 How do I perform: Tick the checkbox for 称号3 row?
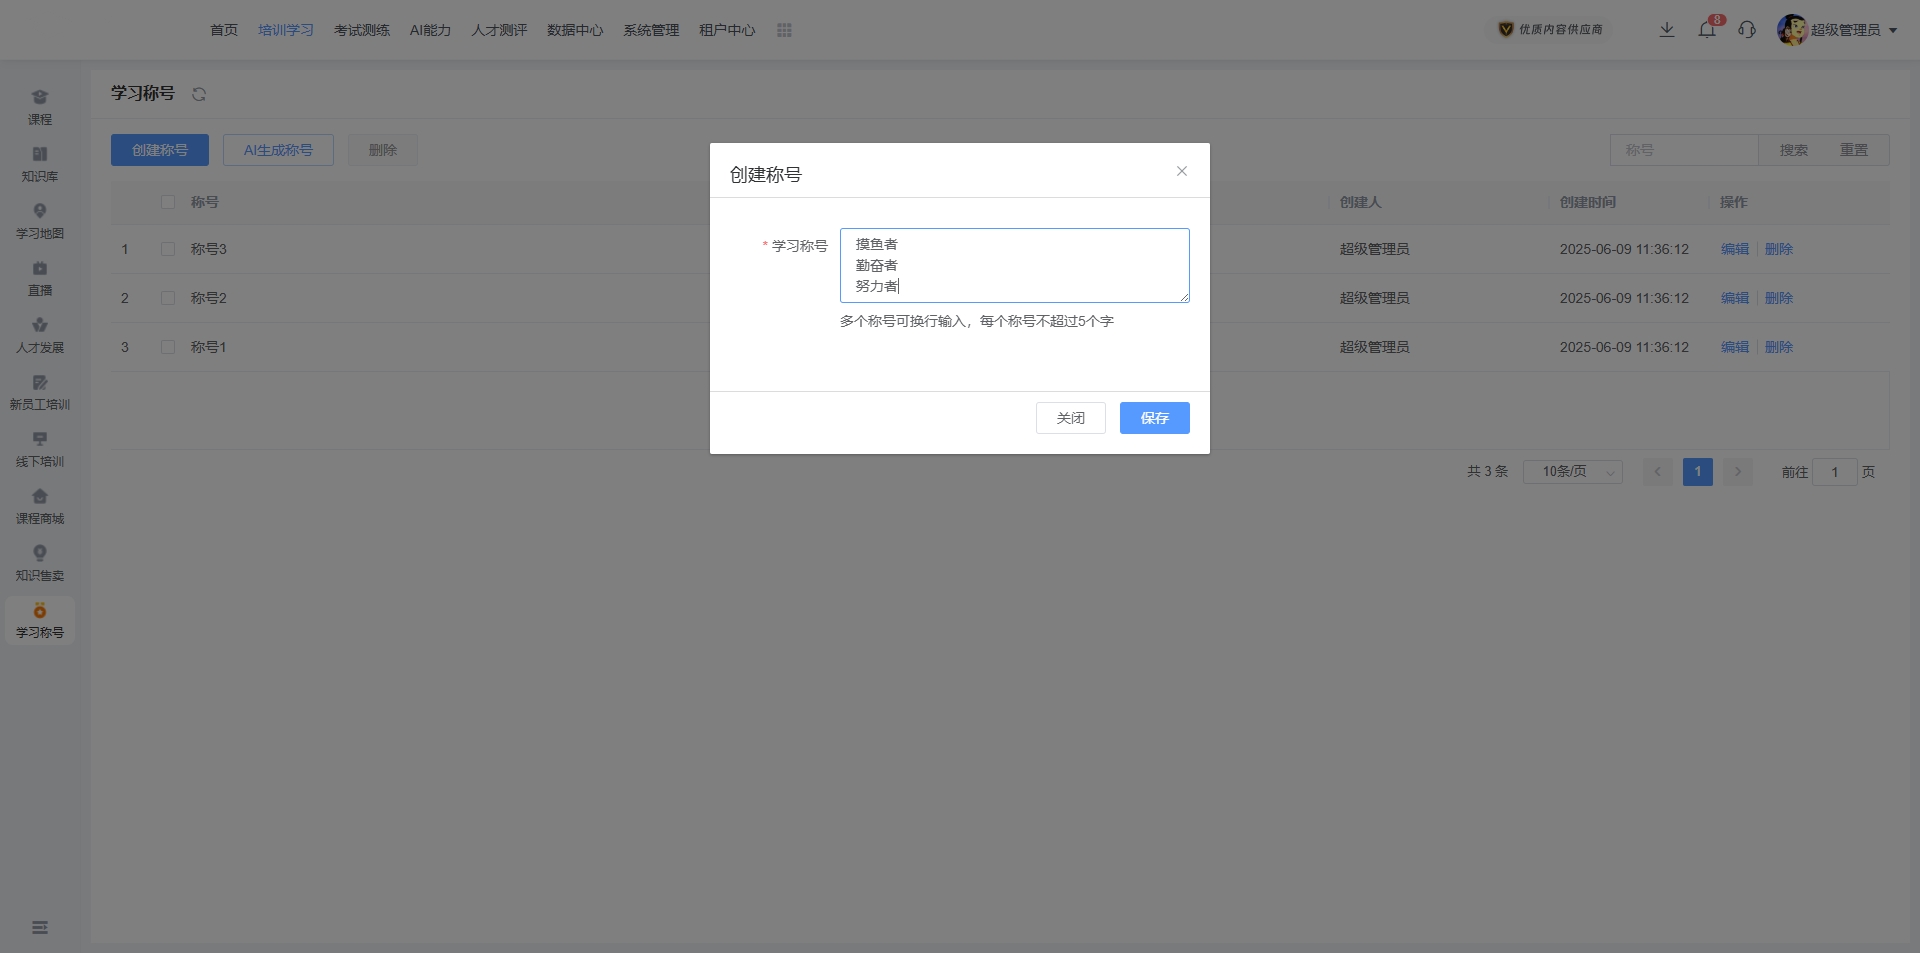[x=168, y=249]
